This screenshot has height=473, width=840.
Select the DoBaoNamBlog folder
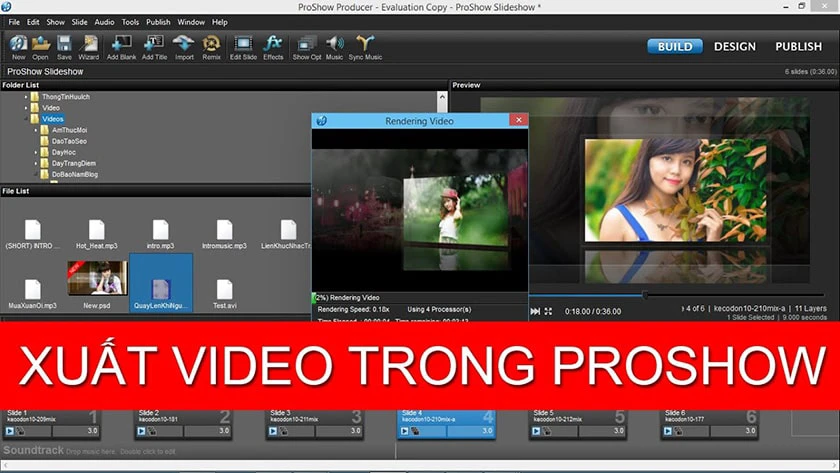pos(74,174)
